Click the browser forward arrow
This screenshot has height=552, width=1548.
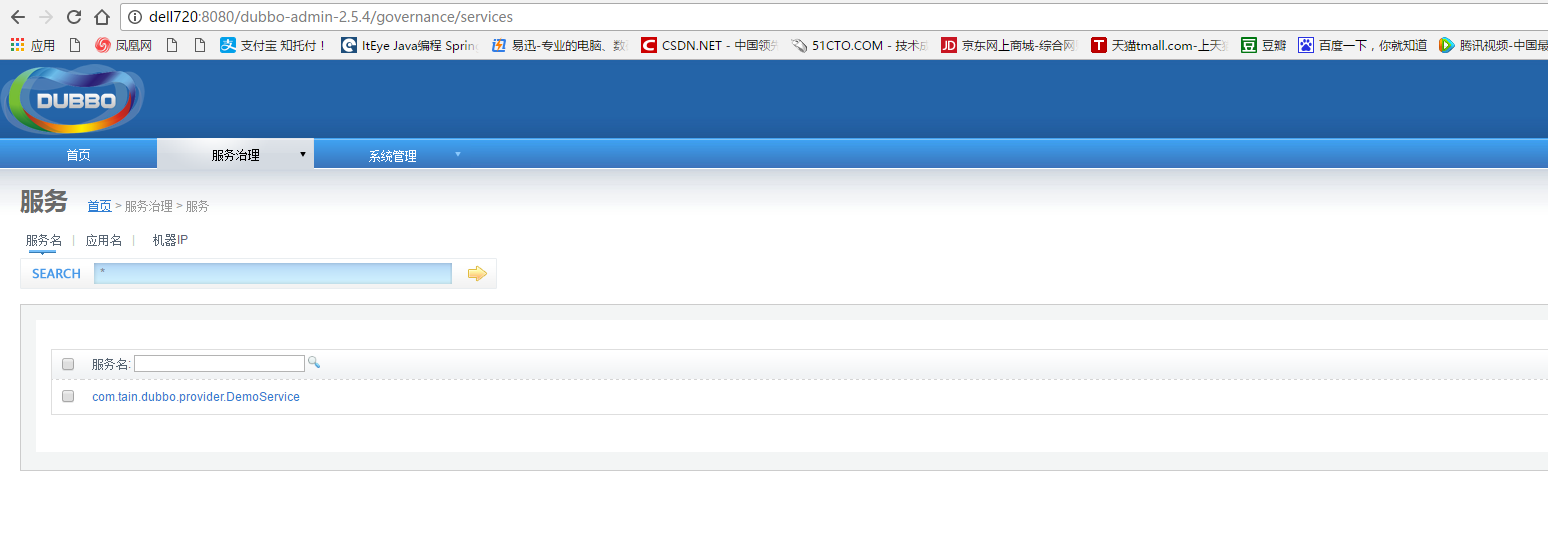[45, 17]
